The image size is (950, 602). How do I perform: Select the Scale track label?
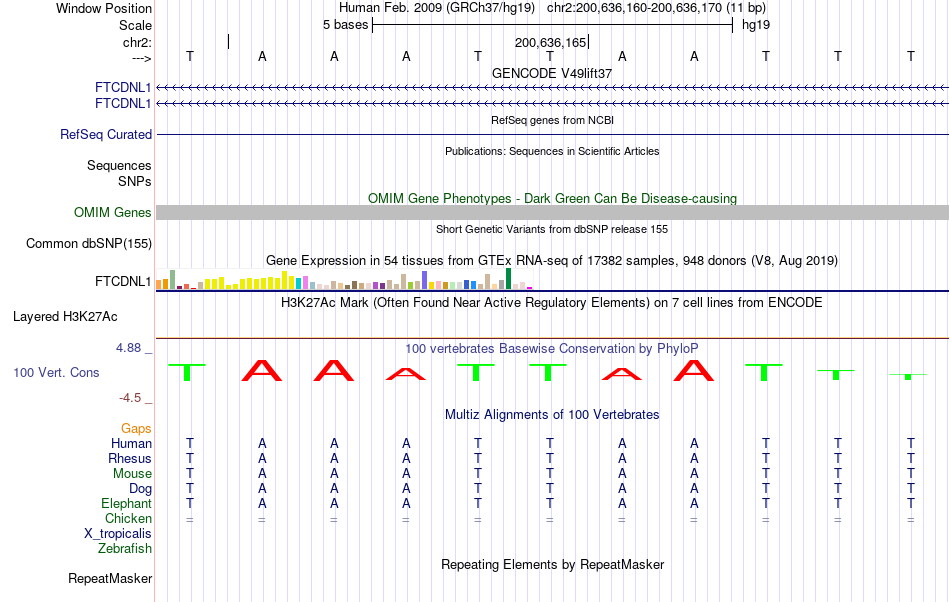135,25
